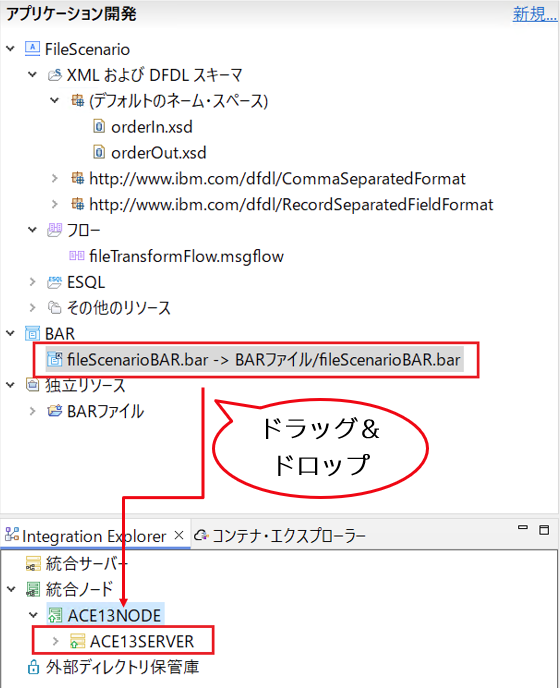Image resolution: width=560 pixels, height=688 pixels.
Task: Select the fileScenarioBAR.bar entry
Action: [255, 360]
